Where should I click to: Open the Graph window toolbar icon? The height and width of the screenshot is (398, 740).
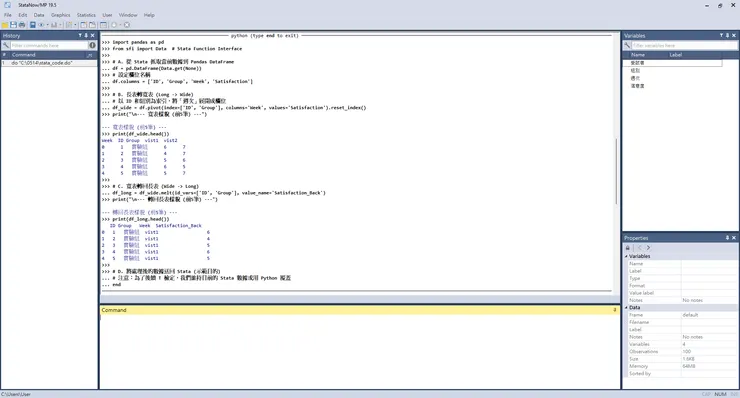click(x=54, y=25)
